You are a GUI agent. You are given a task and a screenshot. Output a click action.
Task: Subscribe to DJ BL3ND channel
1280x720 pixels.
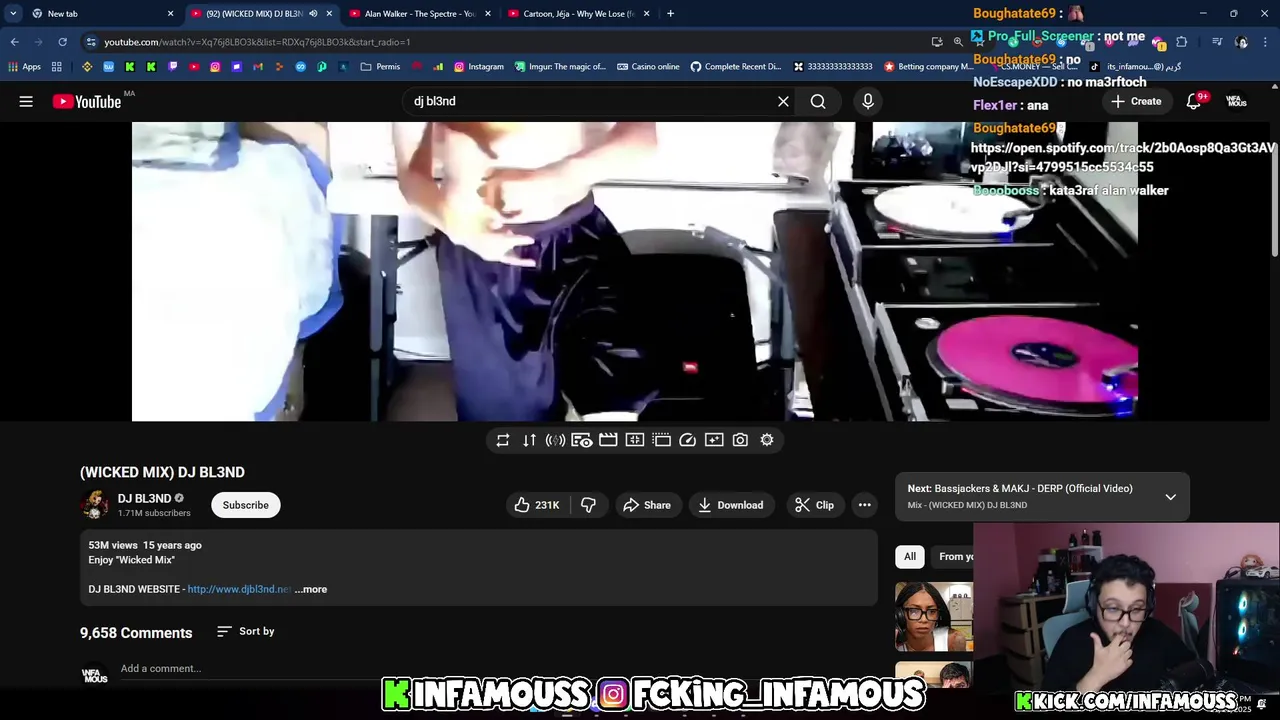(246, 505)
